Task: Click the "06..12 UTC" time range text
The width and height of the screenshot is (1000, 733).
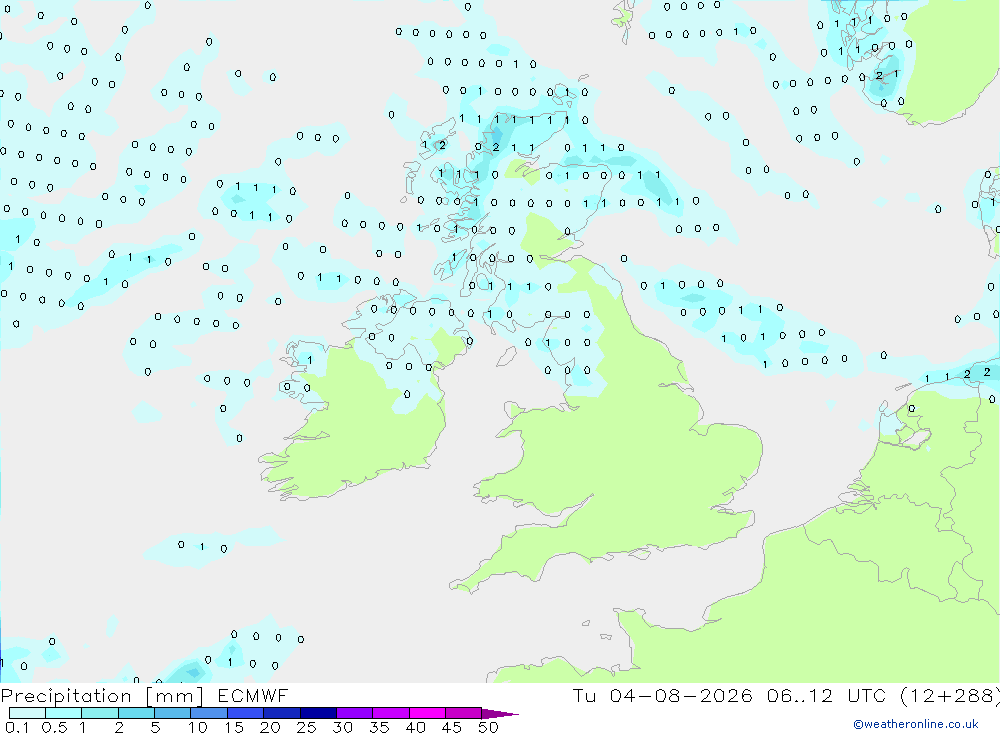Action: [x=826, y=695]
